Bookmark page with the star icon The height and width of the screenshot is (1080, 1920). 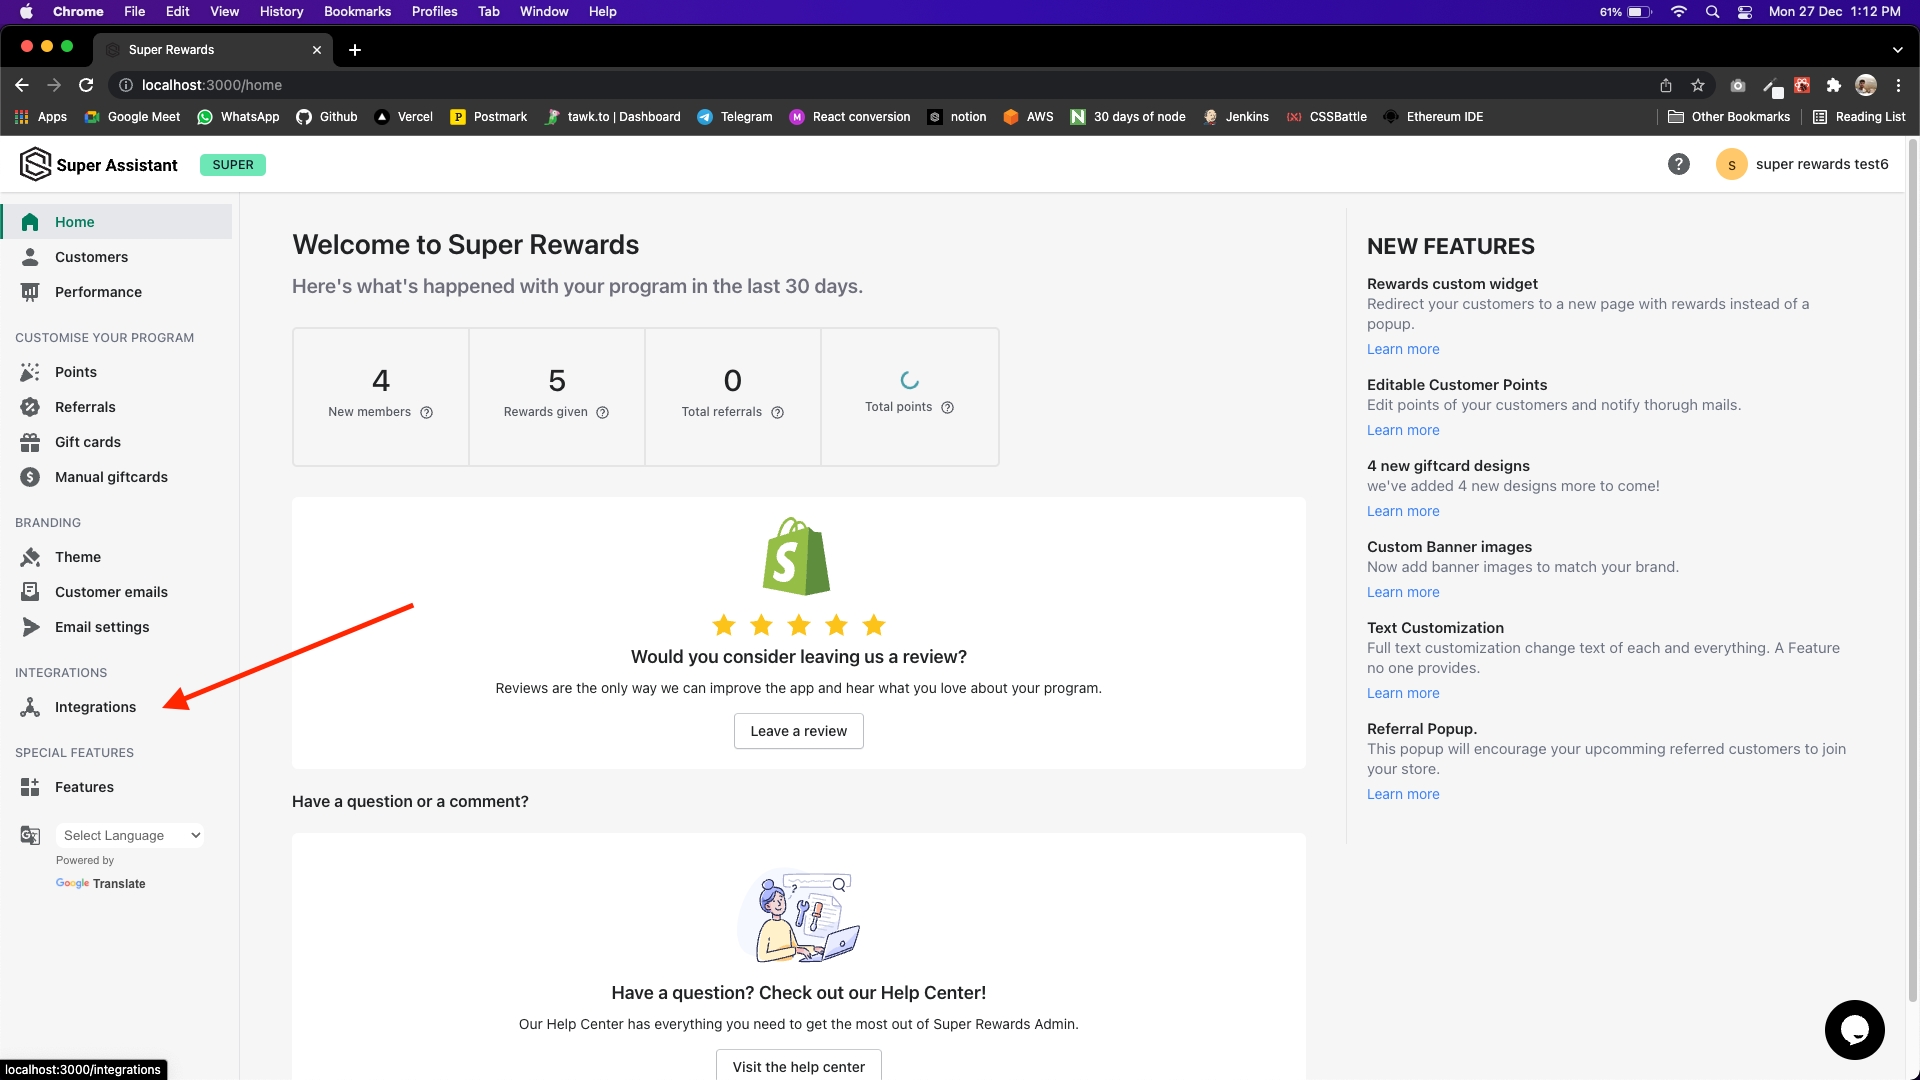[x=1697, y=85]
